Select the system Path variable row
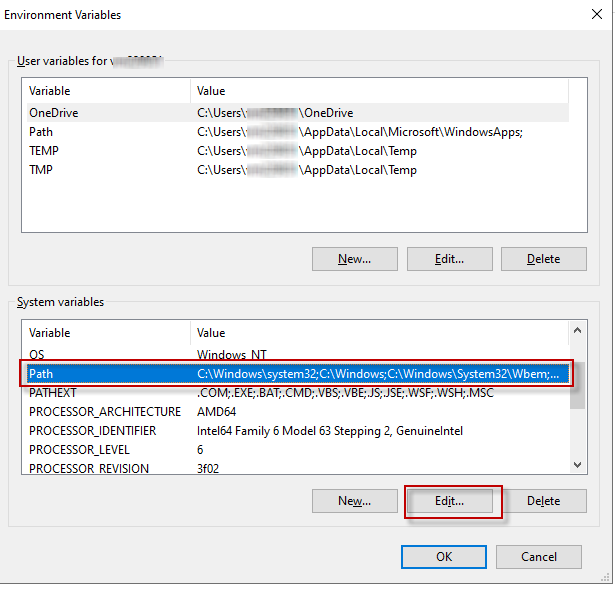 click(x=298, y=374)
